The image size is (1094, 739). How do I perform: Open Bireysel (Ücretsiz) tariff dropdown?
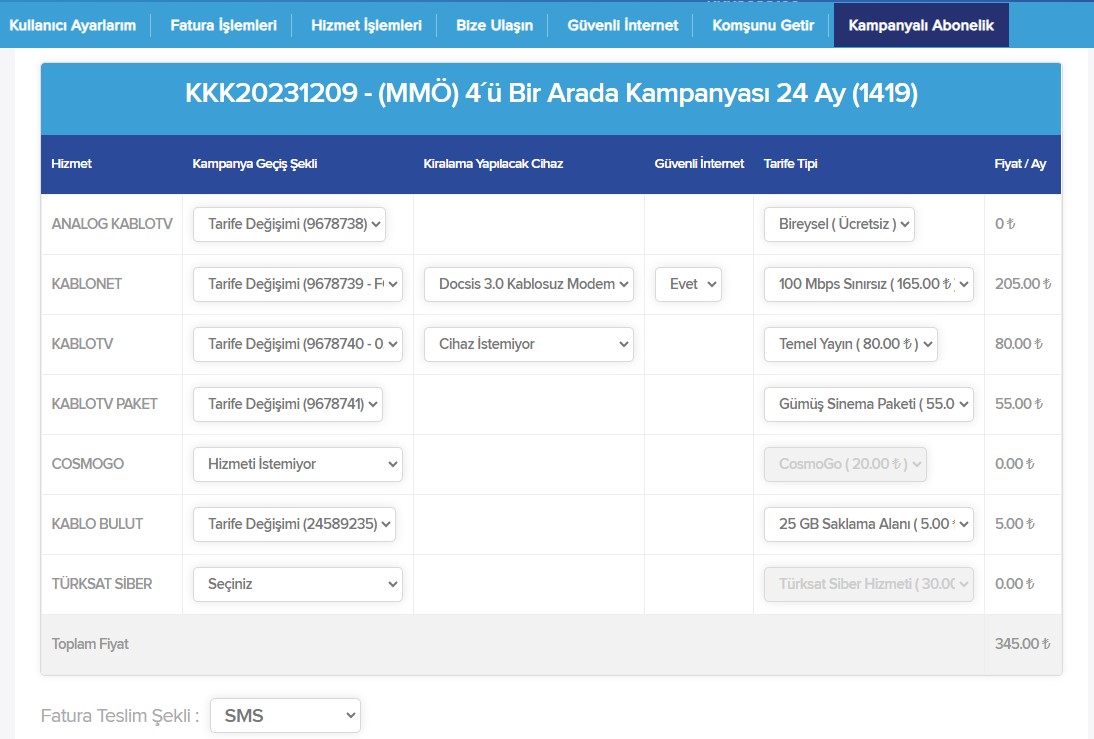[x=839, y=224]
